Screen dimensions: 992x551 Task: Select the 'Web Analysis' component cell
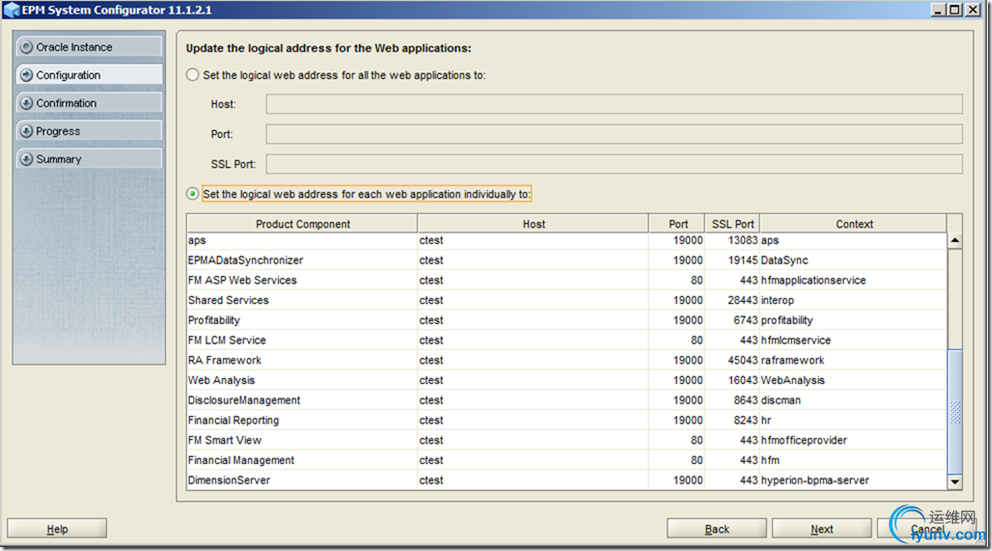302,380
